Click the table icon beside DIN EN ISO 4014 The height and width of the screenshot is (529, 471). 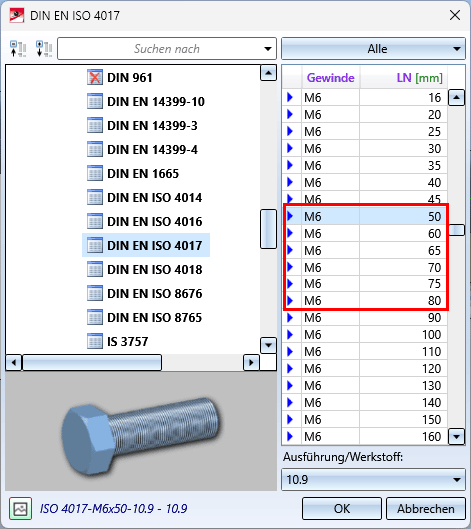coord(95,197)
